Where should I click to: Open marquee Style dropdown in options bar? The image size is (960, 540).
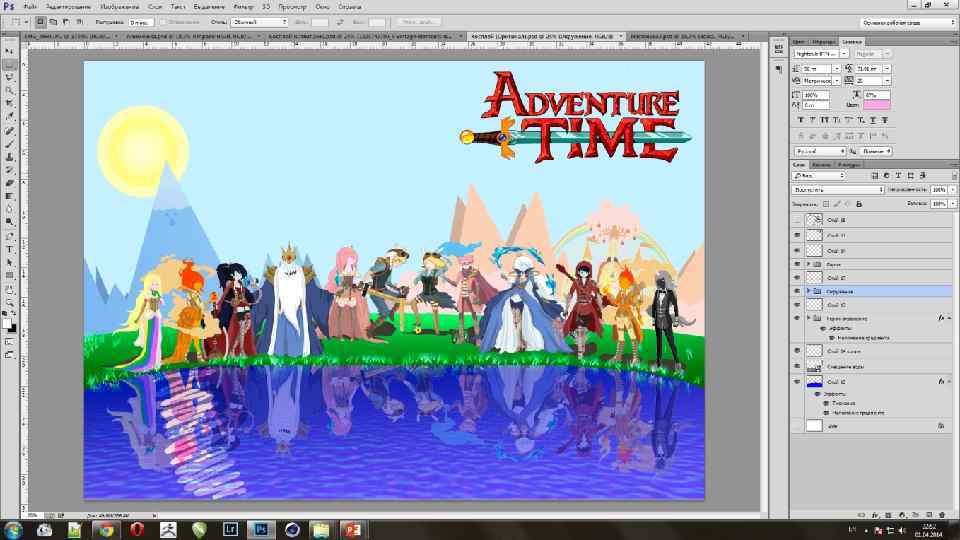point(259,22)
